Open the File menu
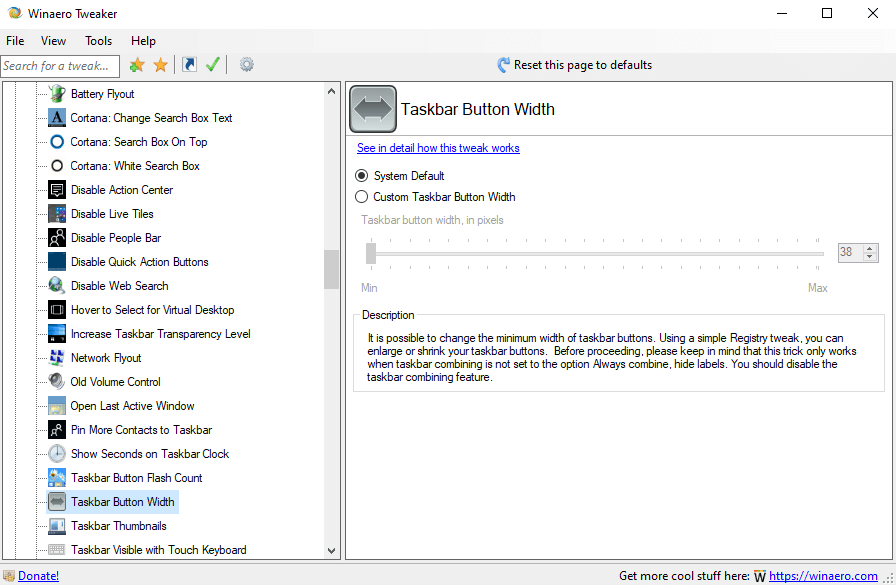Image resolution: width=896 pixels, height=585 pixels. click(15, 41)
